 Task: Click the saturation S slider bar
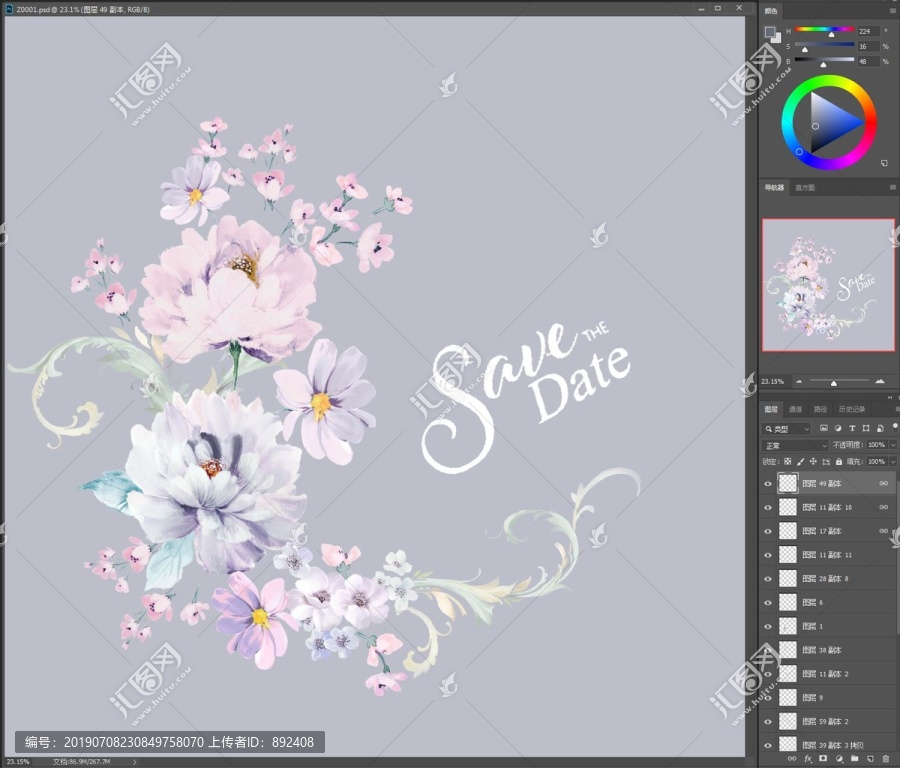(x=824, y=44)
